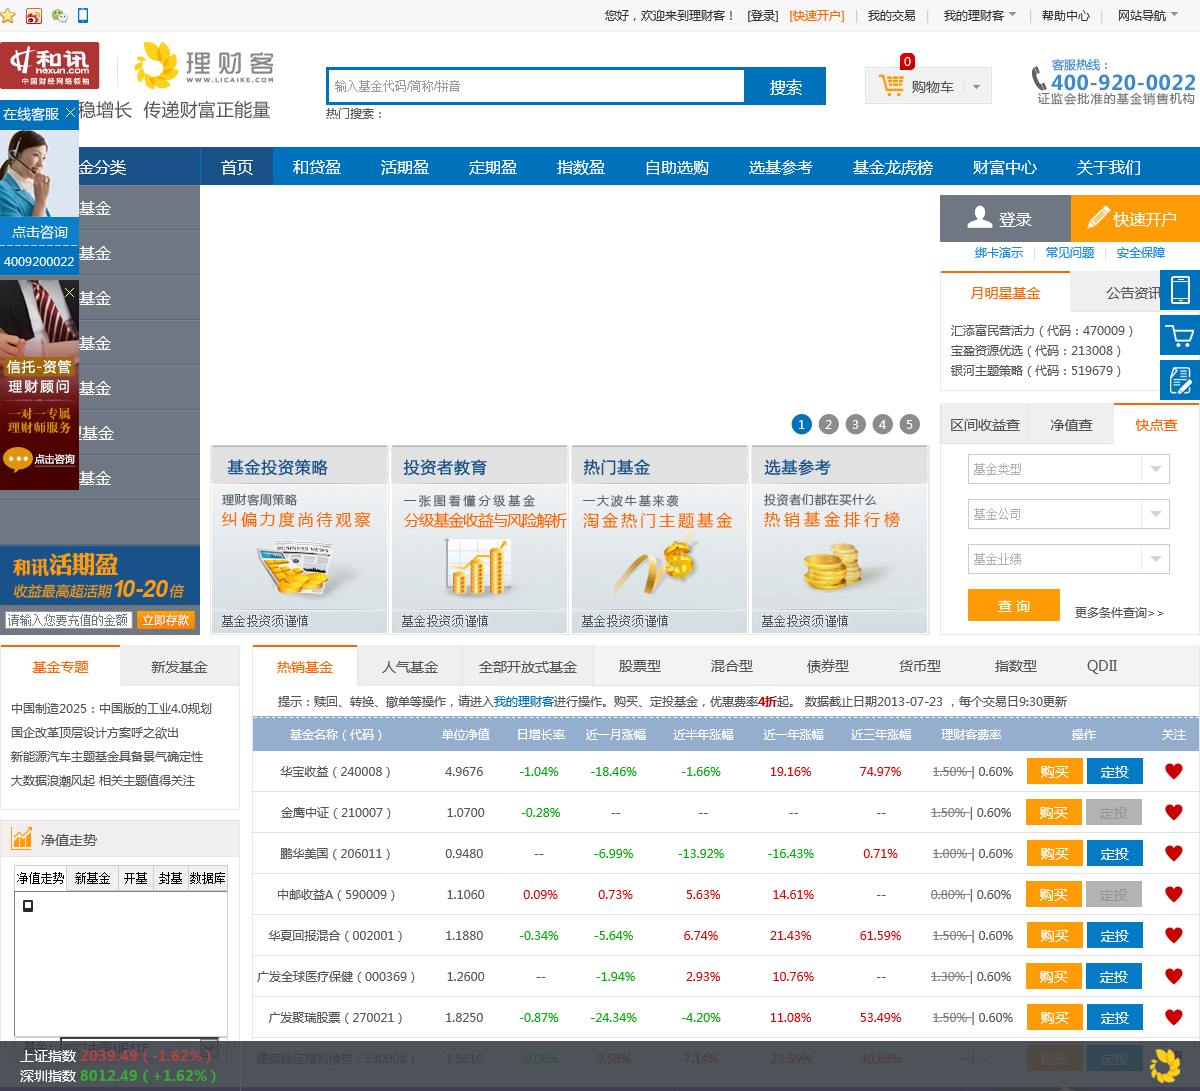Click the fund search input field
1200x1091 pixels.
pos(536,86)
